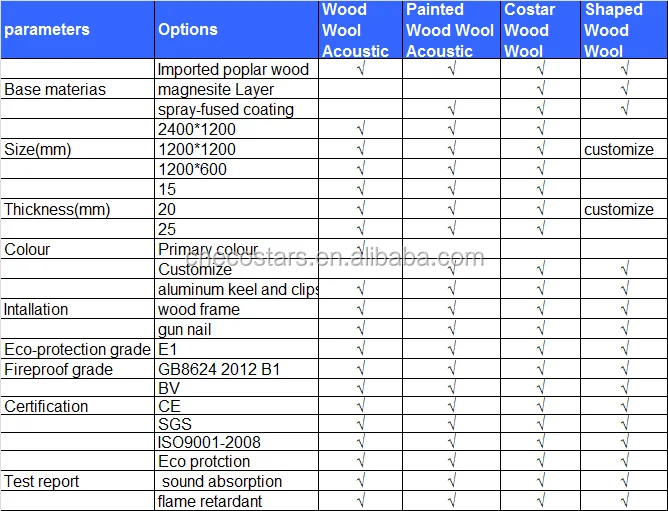Image resolution: width=668 pixels, height=511 pixels.
Task: Select the 'GB8624 2012 B1' cell
Action: click(x=219, y=370)
